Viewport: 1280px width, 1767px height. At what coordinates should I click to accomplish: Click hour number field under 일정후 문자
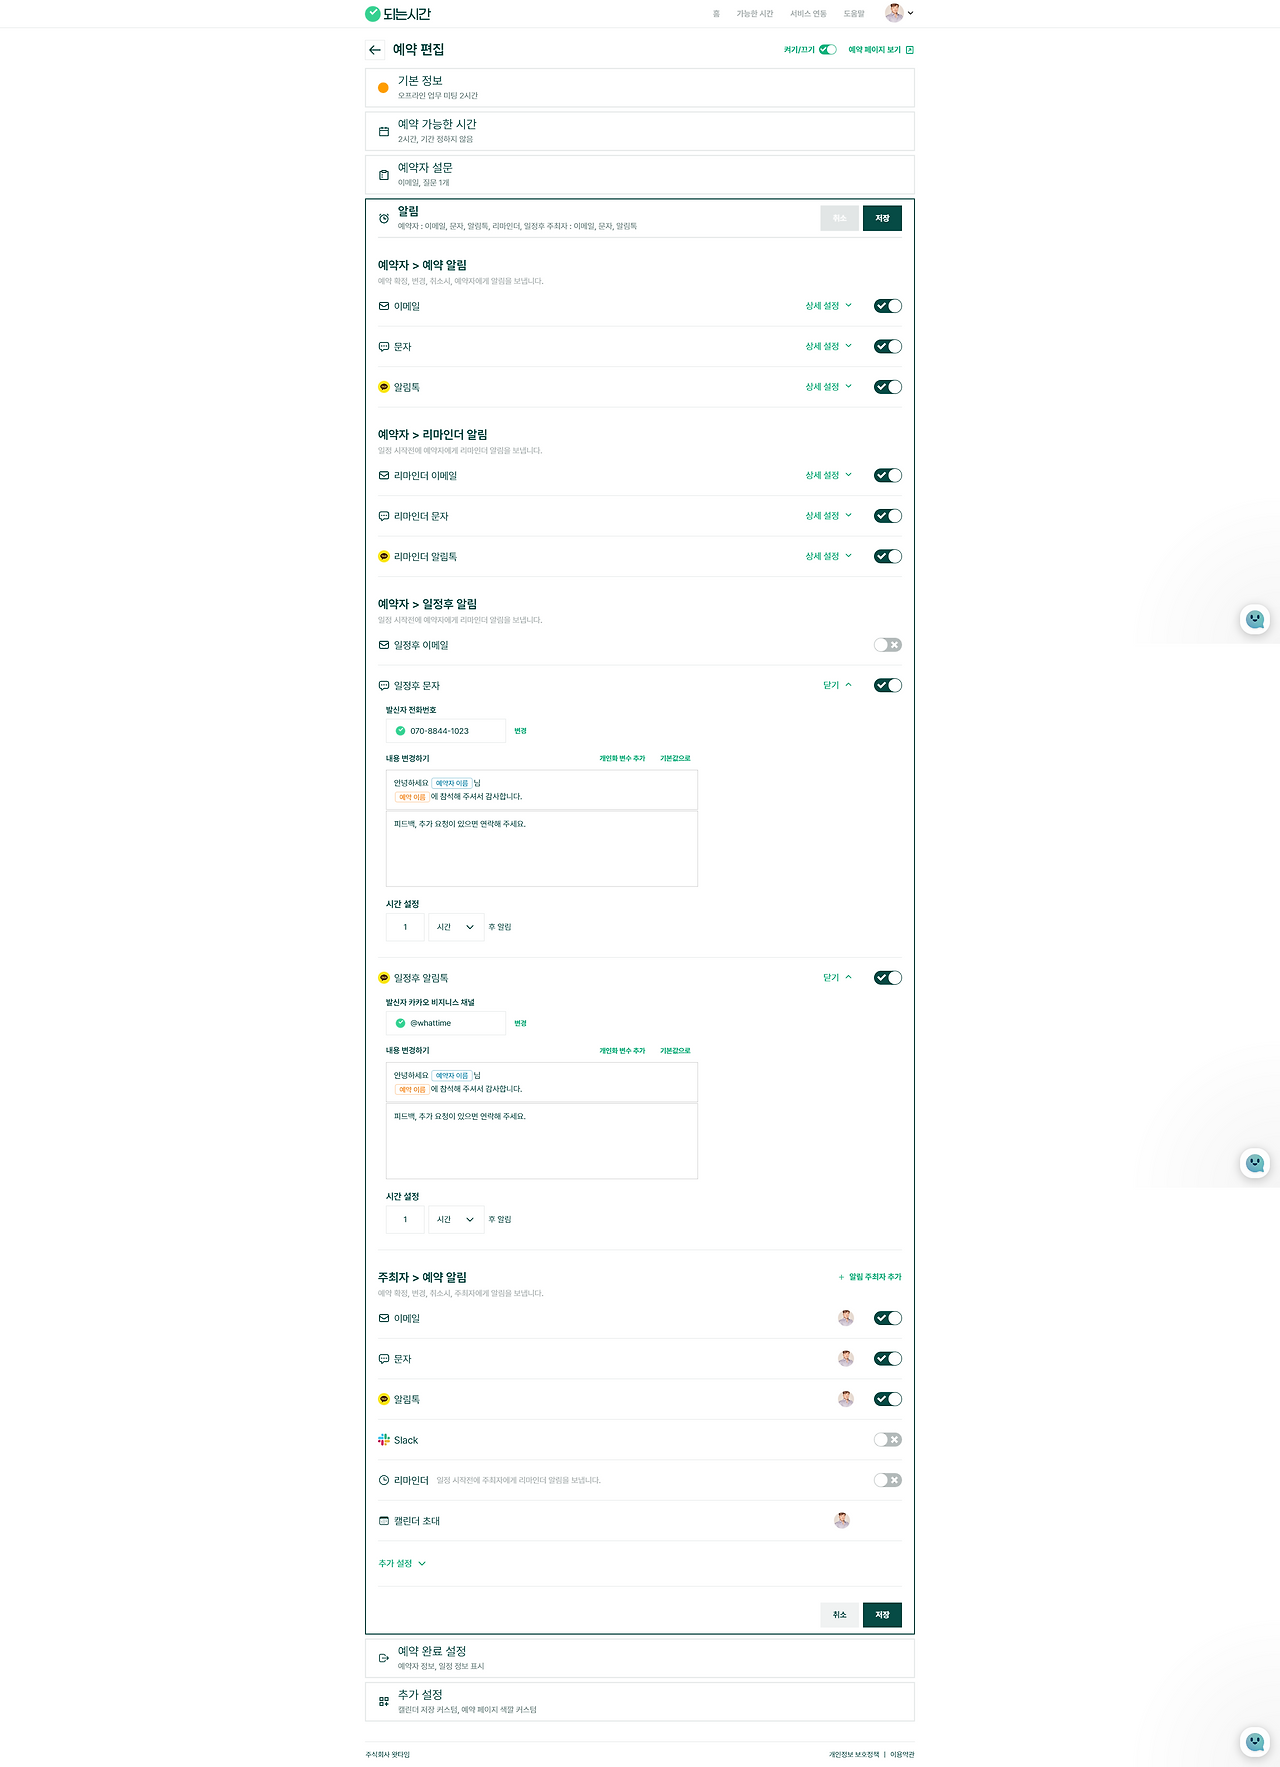click(x=405, y=927)
